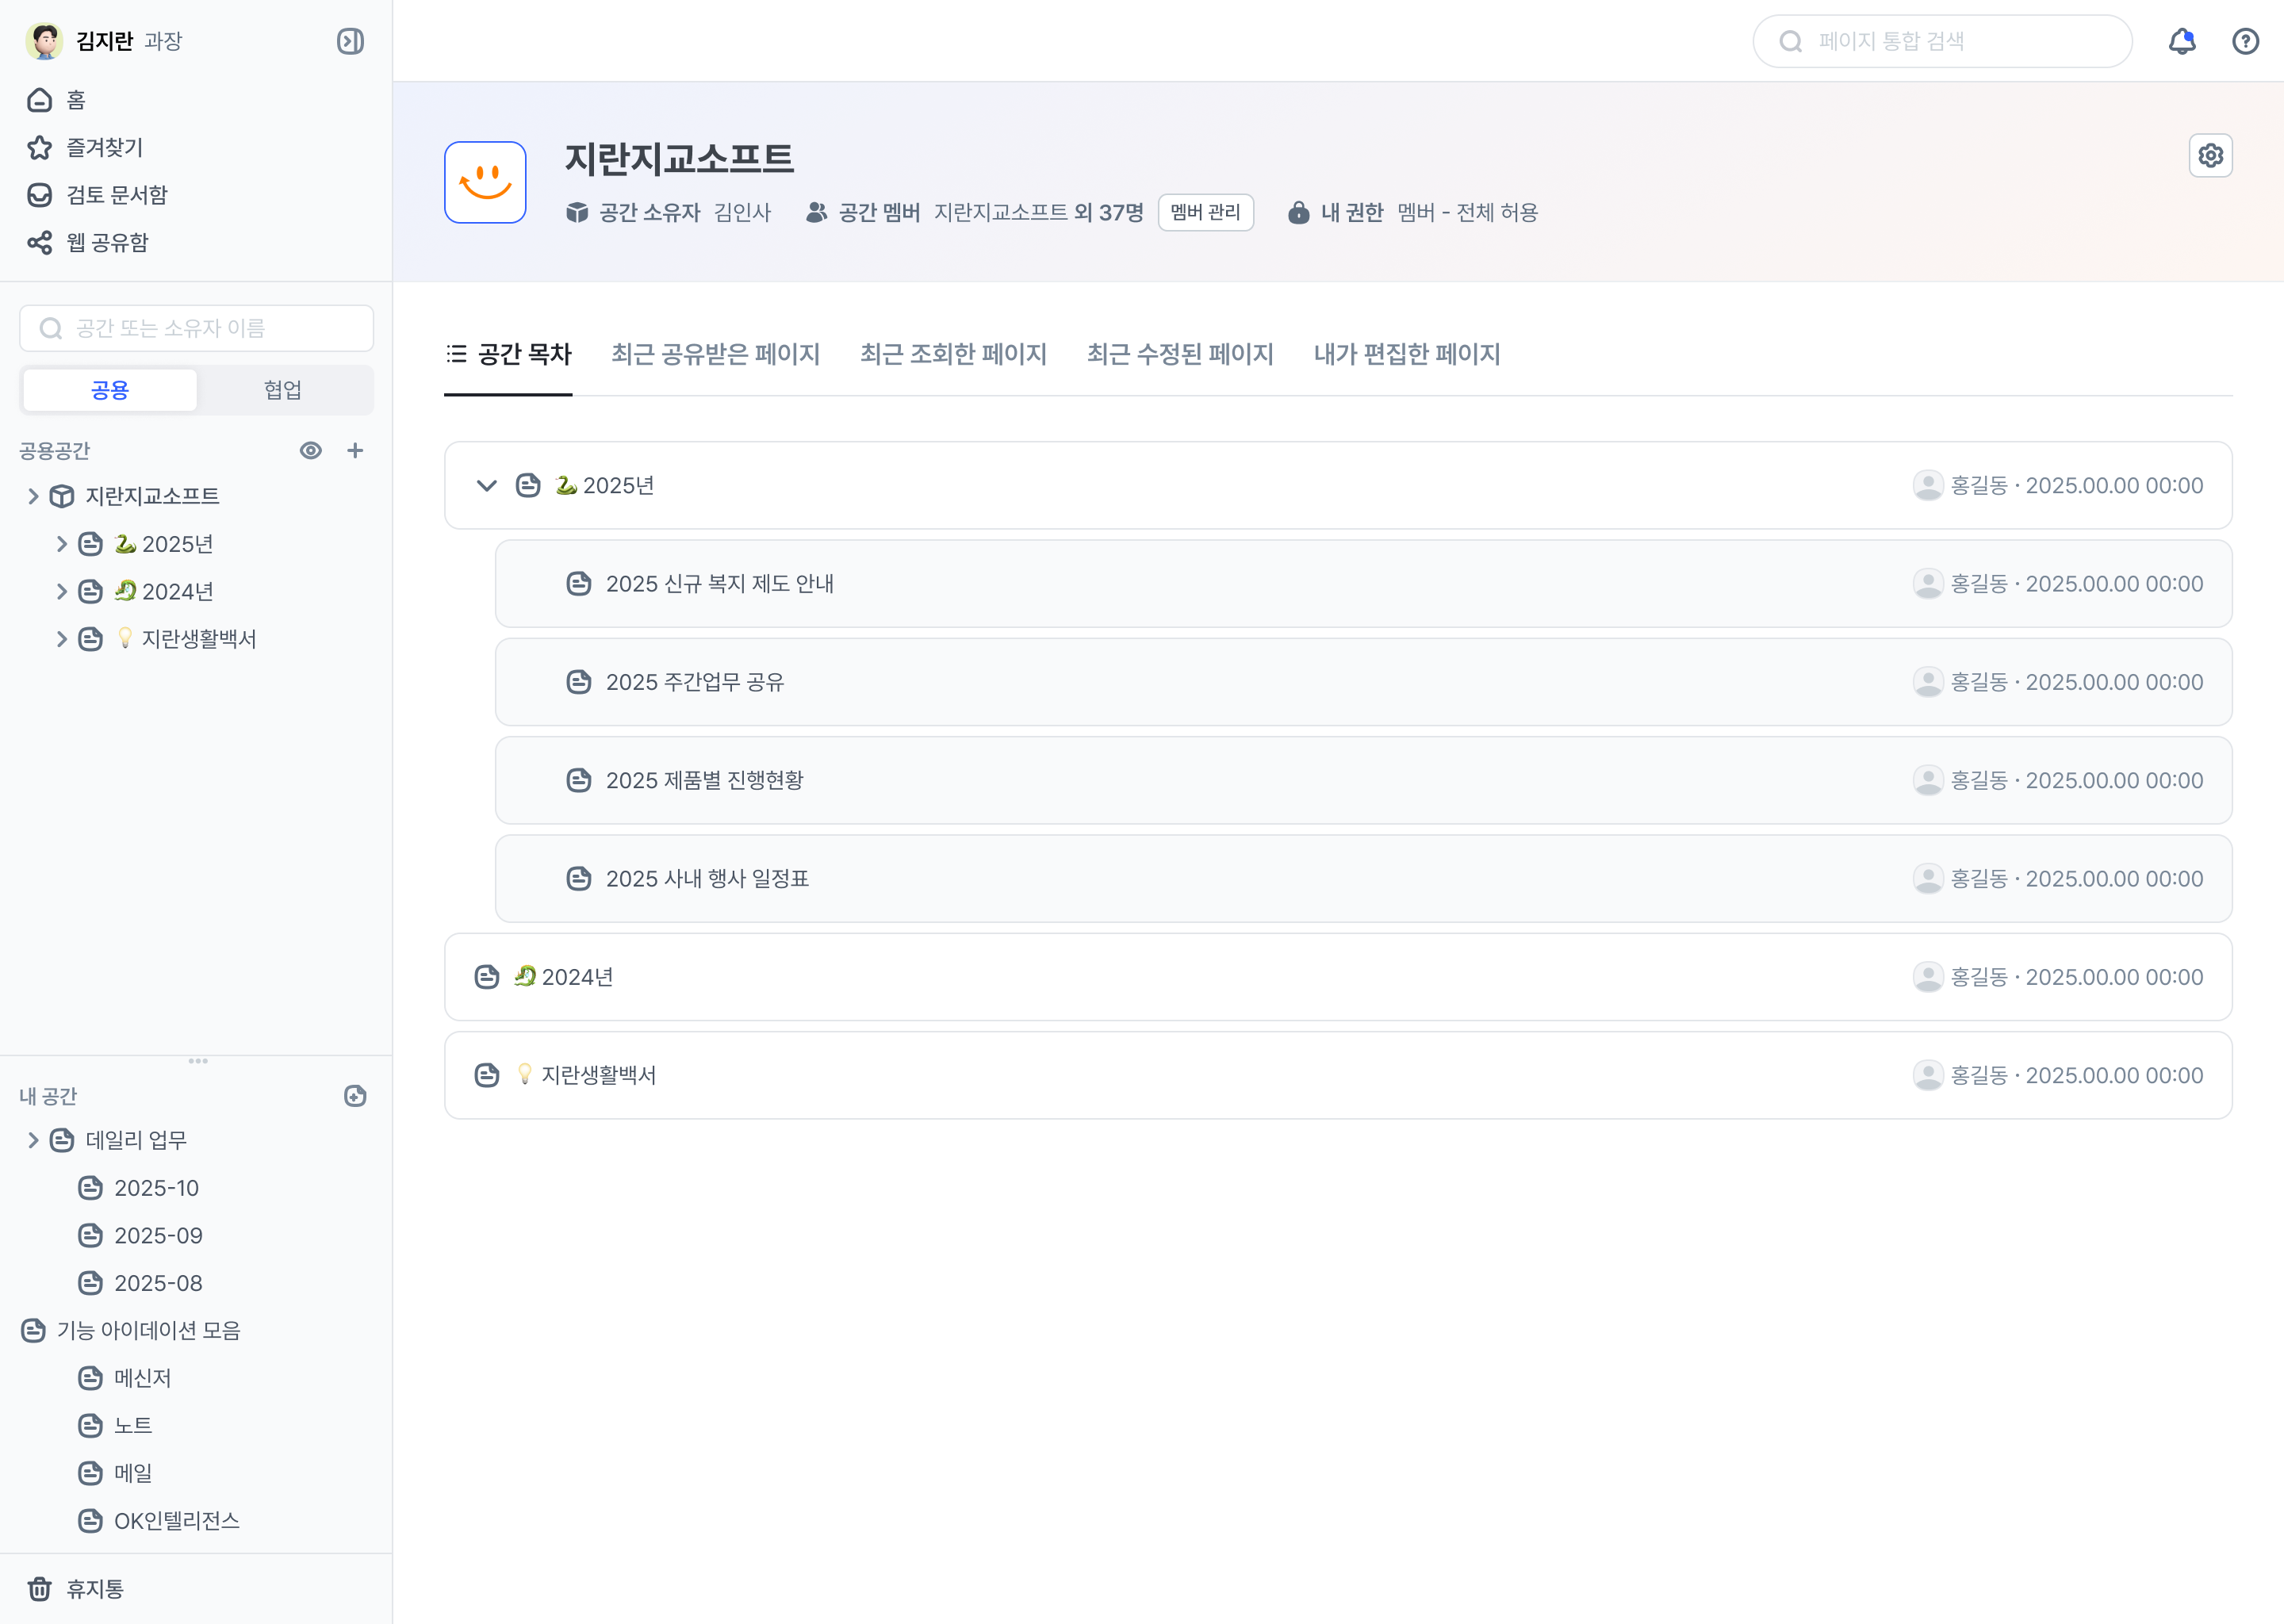Viewport: 2284px width, 1624px height.
Task: Collapse the 2025년 section in main list
Action: (x=487, y=486)
